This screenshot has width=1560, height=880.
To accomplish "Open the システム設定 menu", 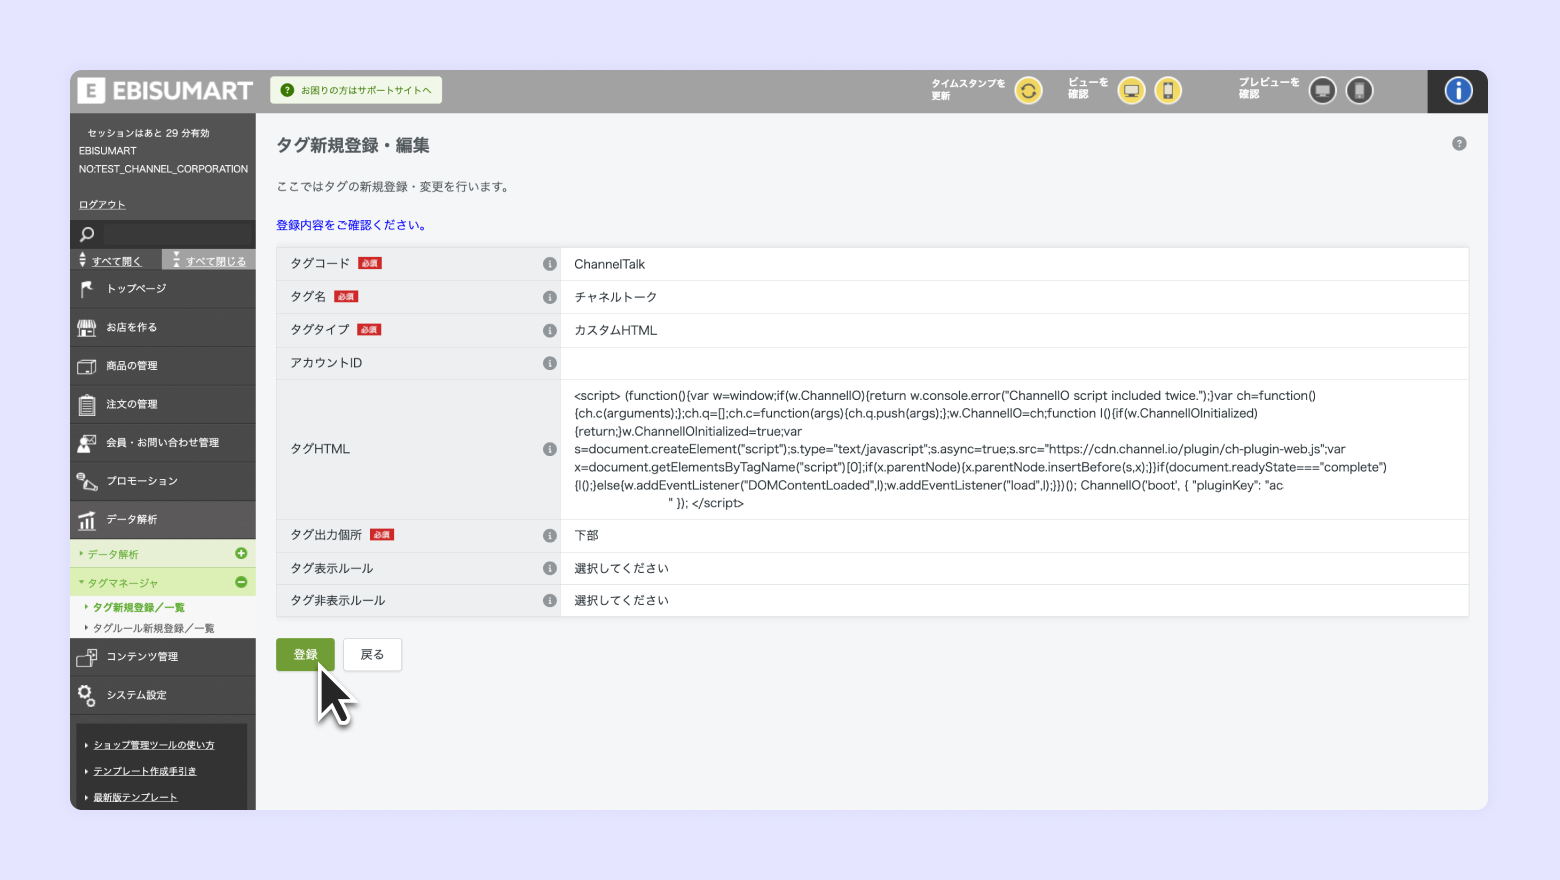I will 163,695.
